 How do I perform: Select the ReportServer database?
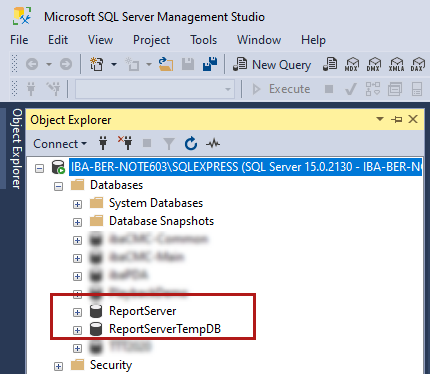coord(142,311)
